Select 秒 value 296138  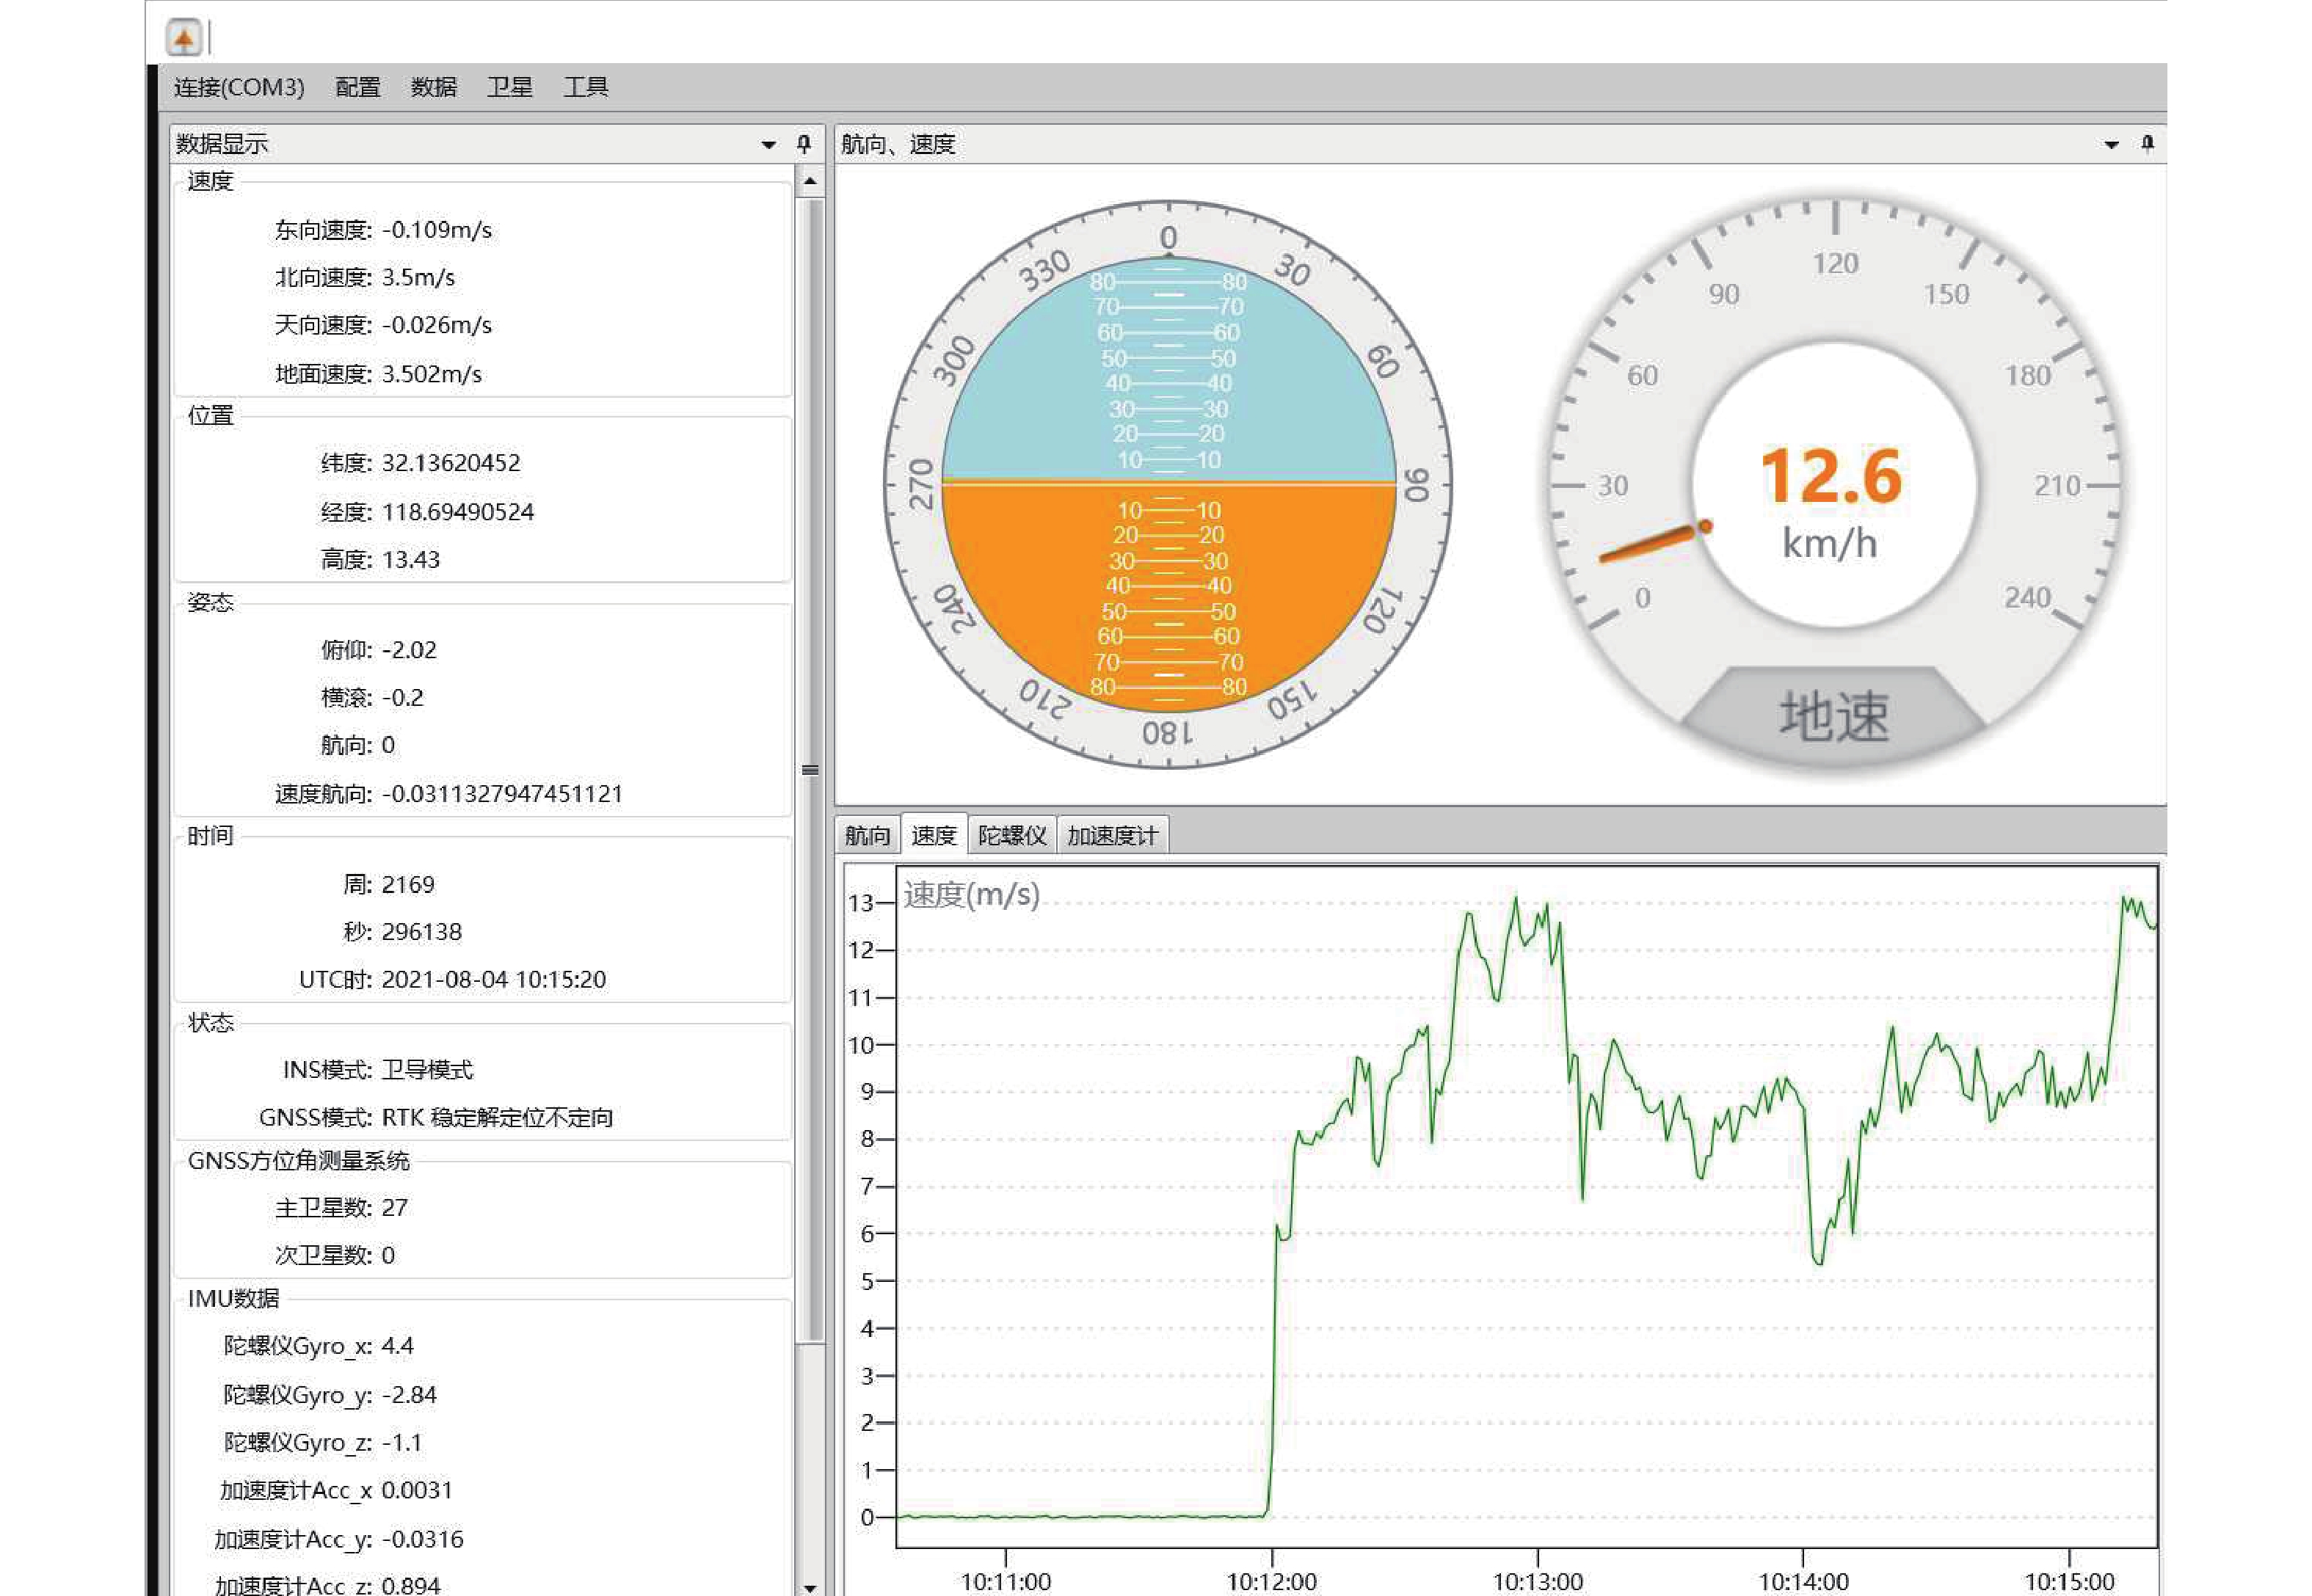click(422, 932)
